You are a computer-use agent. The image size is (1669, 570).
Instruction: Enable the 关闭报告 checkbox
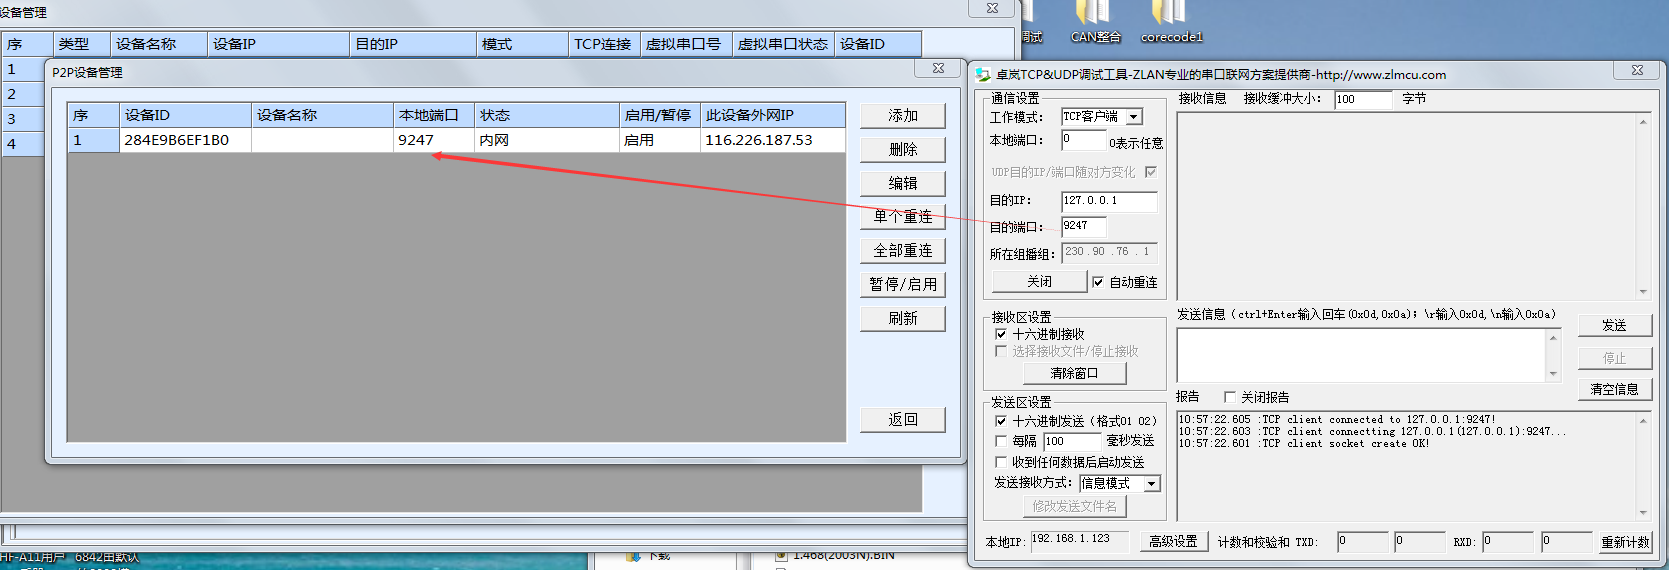(x=1229, y=397)
